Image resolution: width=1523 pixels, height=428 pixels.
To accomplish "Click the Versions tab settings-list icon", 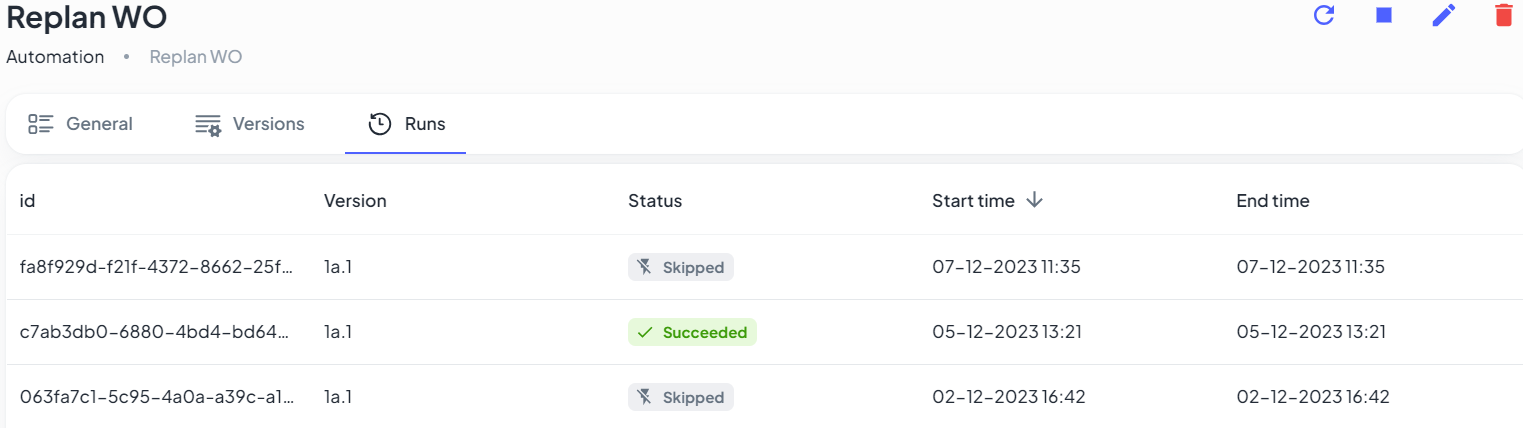I will (x=208, y=125).
